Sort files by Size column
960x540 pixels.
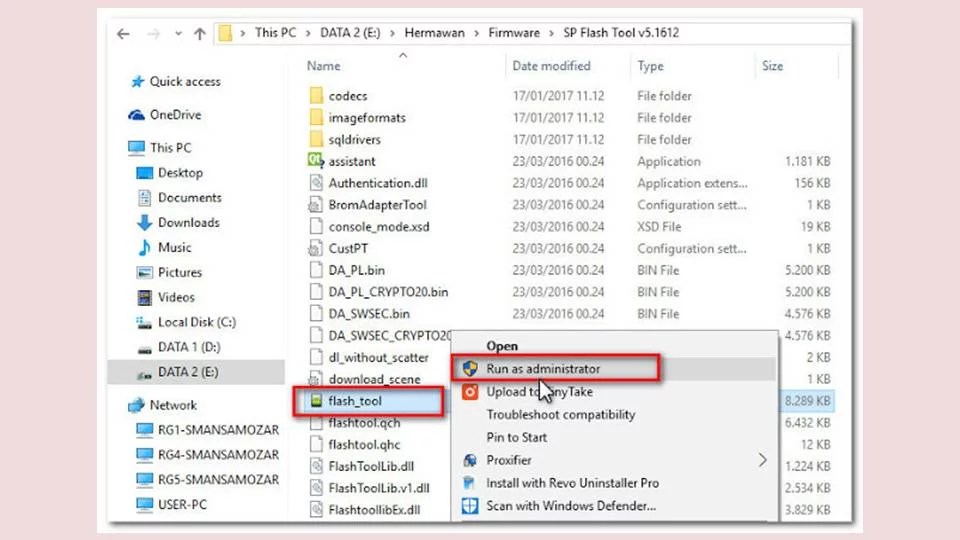point(773,66)
